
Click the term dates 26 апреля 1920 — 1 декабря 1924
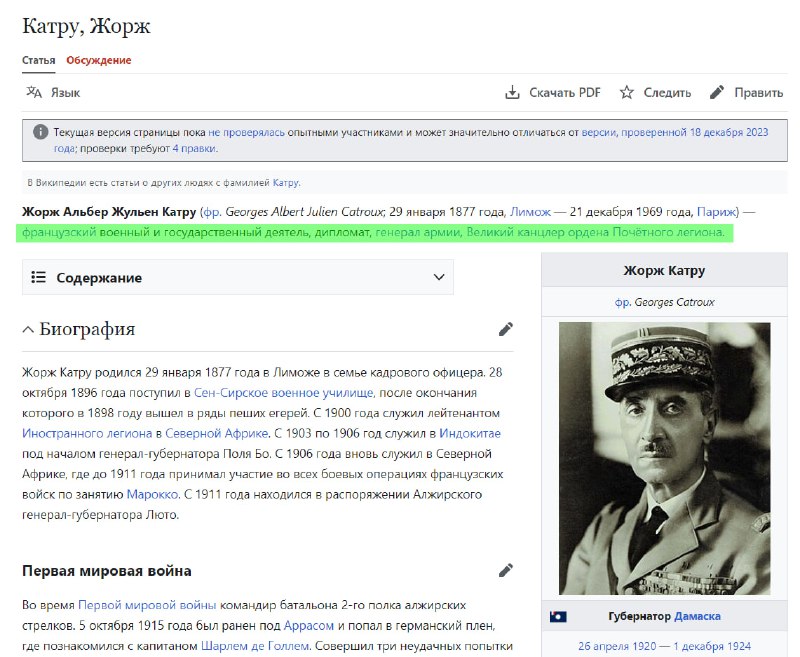tap(664, 646)
